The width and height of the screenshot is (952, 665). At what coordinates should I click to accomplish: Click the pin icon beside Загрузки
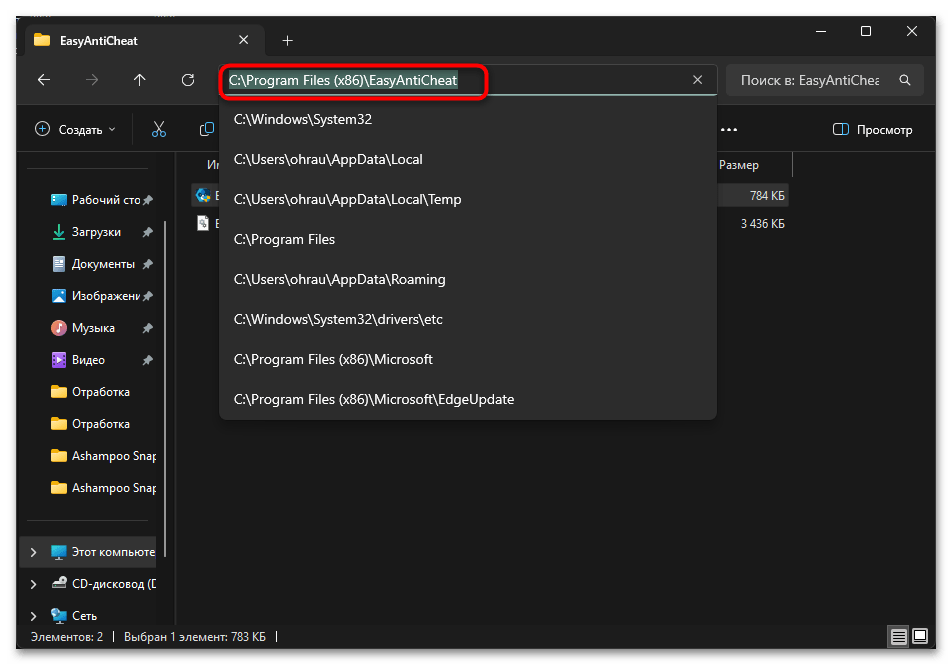[148, 232]
